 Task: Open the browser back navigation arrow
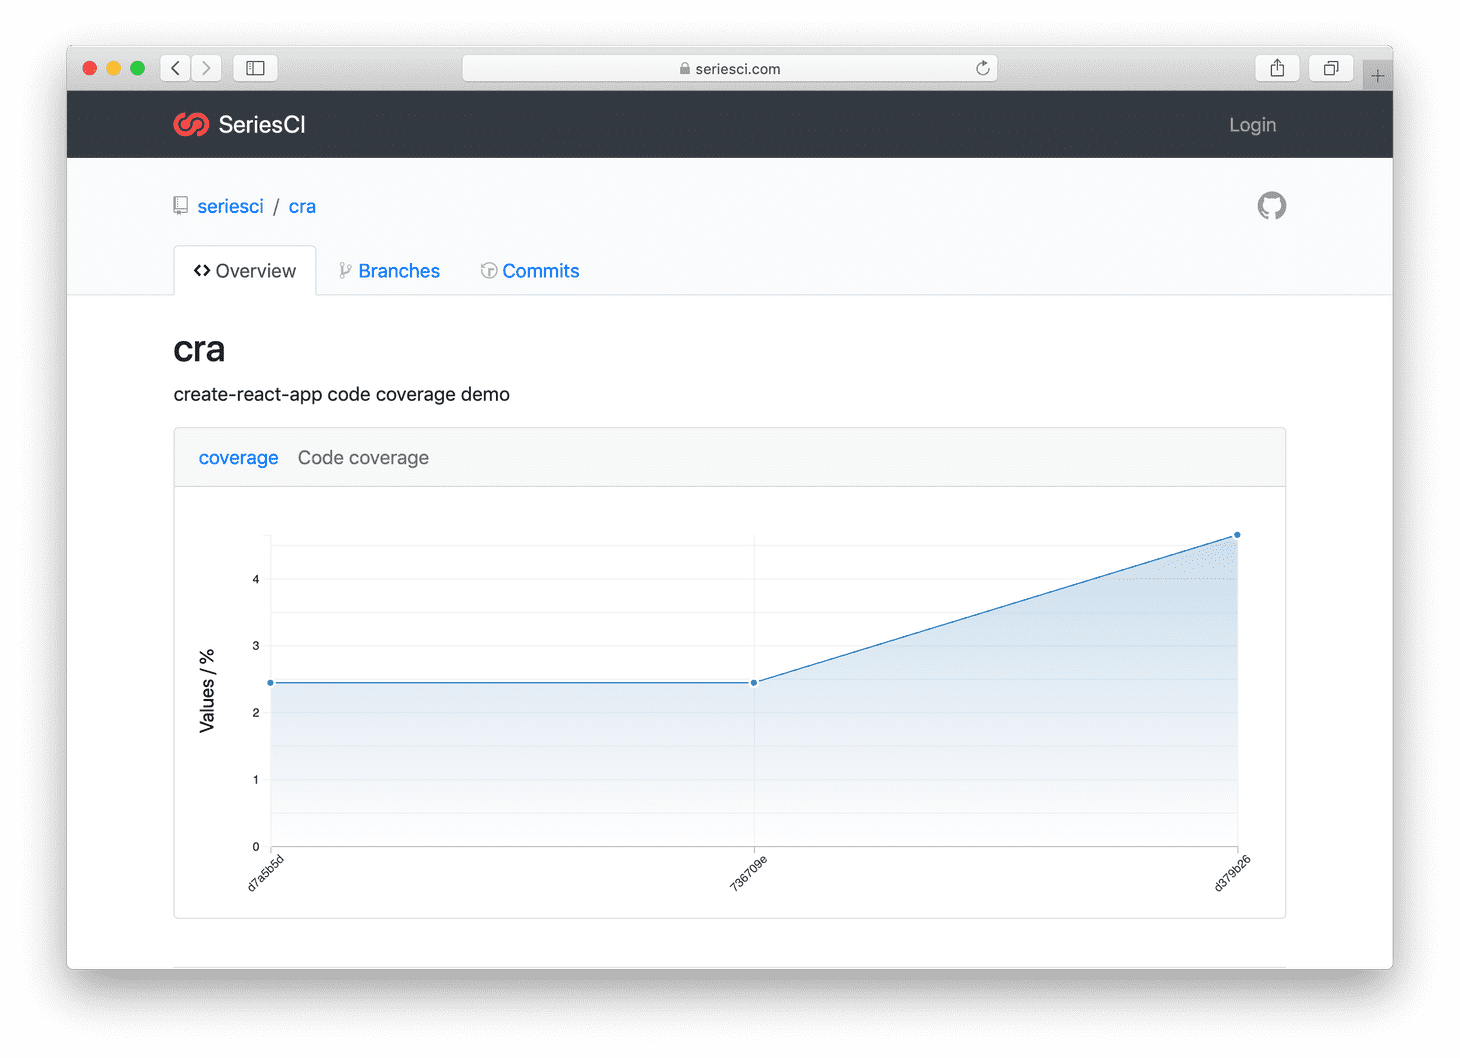click(x=175, y=67)
